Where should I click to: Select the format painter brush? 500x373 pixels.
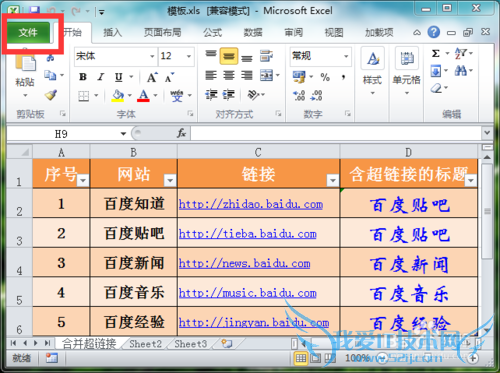51,95
